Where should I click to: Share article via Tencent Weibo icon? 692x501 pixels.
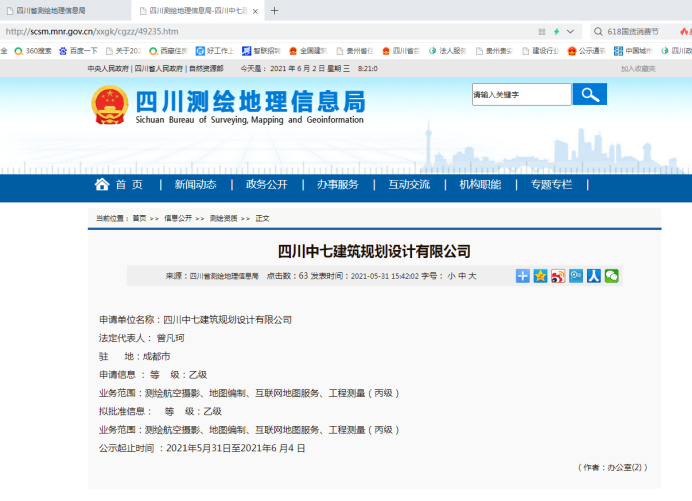point(576,276)
